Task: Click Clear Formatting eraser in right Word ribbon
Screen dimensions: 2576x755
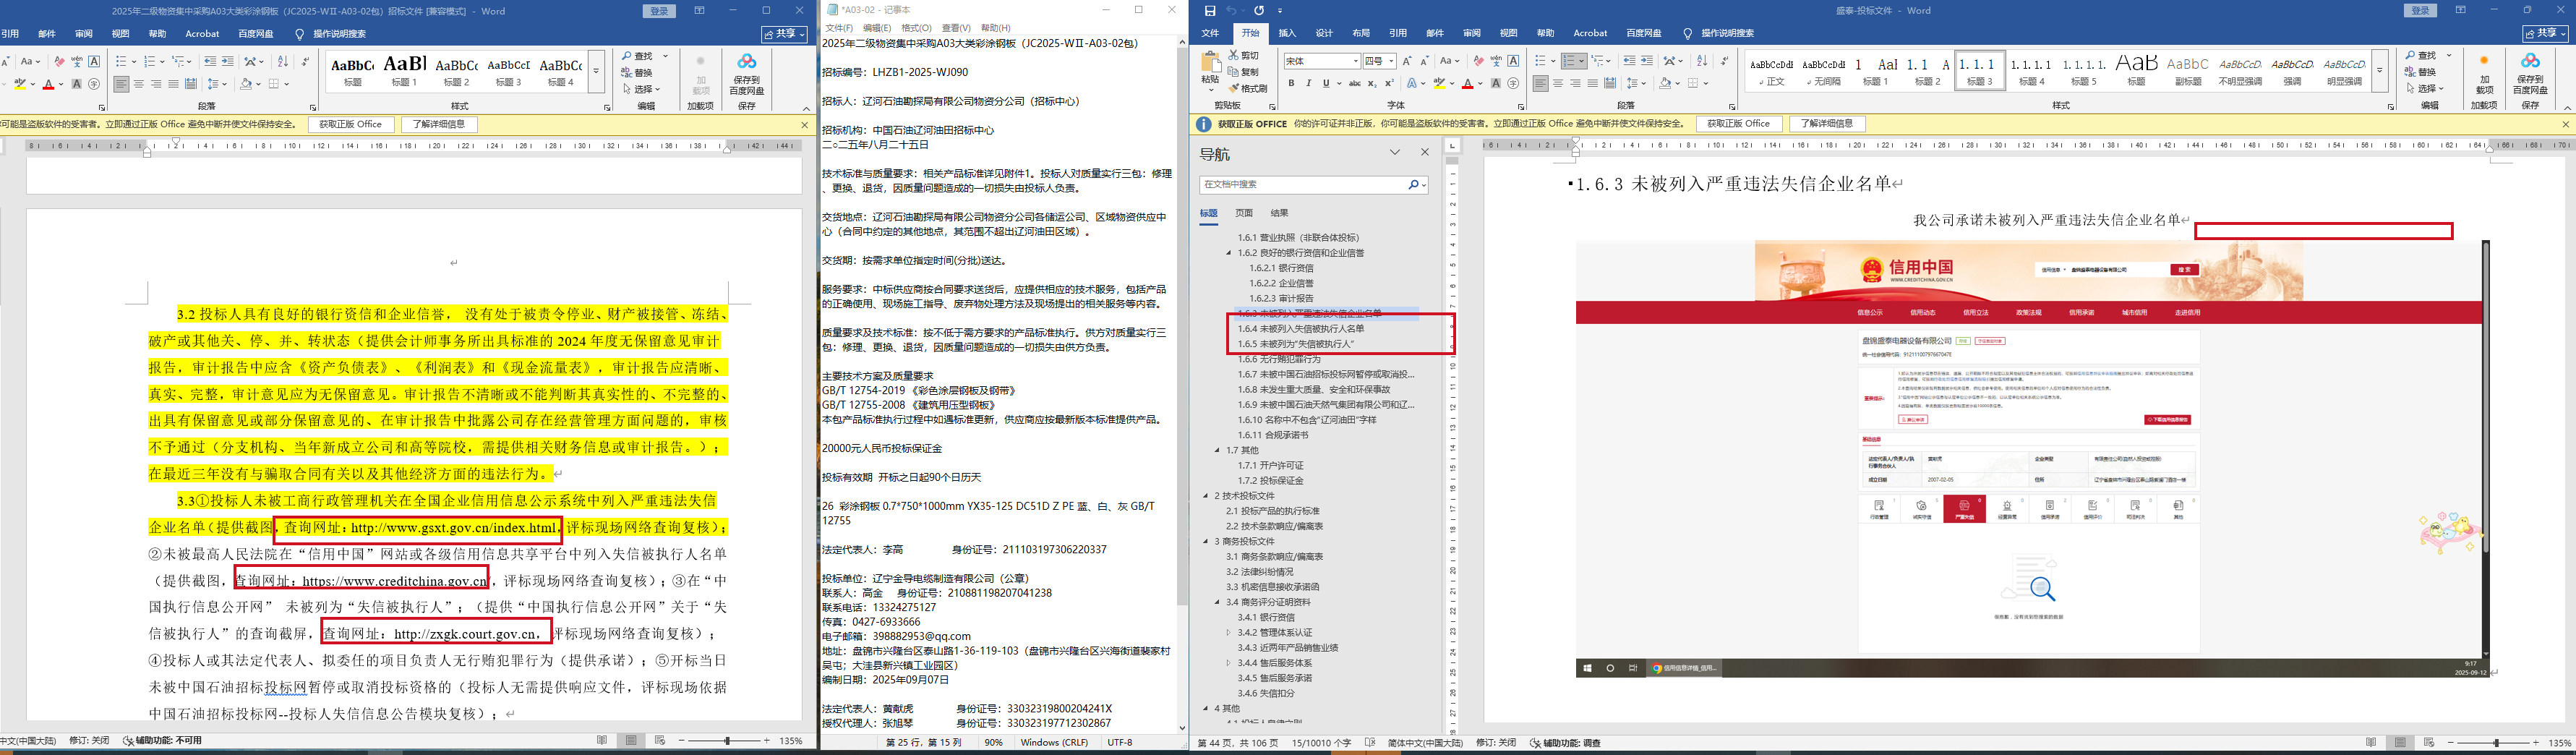Action: pyautogui.click(x=1479, y=61)
